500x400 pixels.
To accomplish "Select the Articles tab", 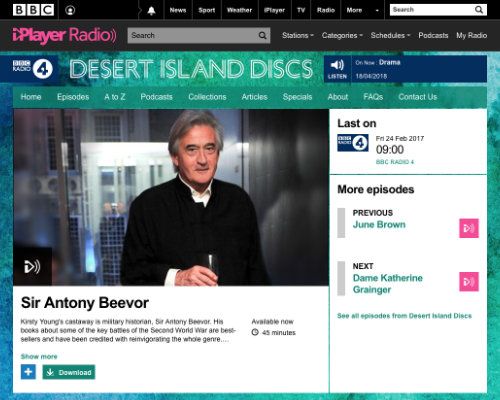I will coord(254,97).
